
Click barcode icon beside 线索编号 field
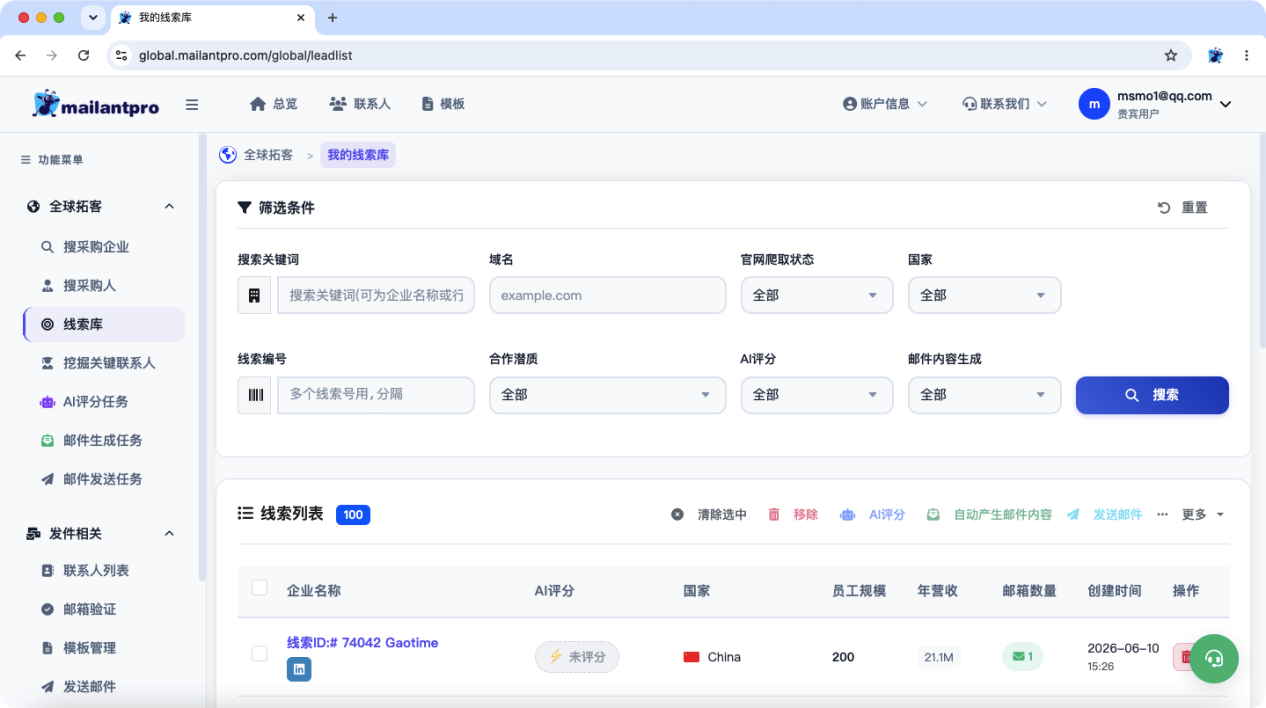(254, 395)
